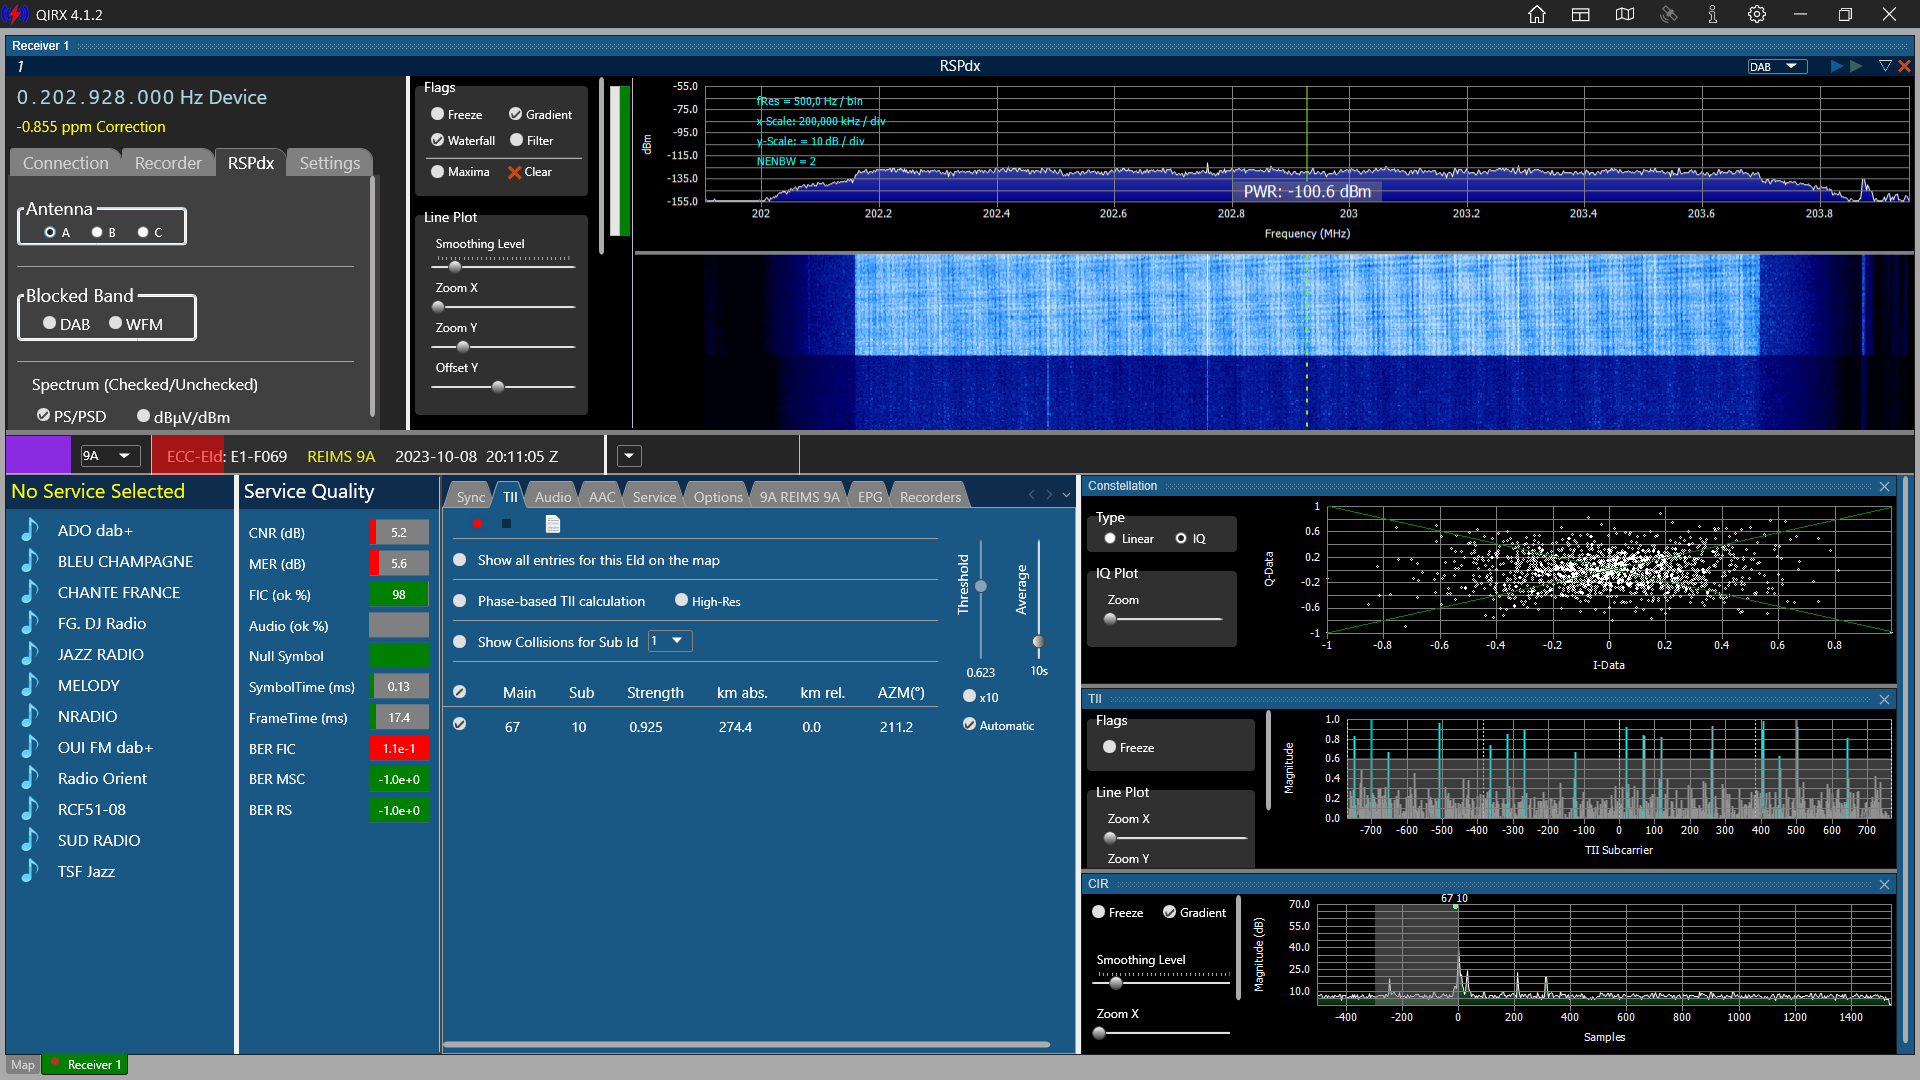This screenshot has width=1920, height=1080.
Task: Open the map view icon
Action: click(x=1625, y=15)
